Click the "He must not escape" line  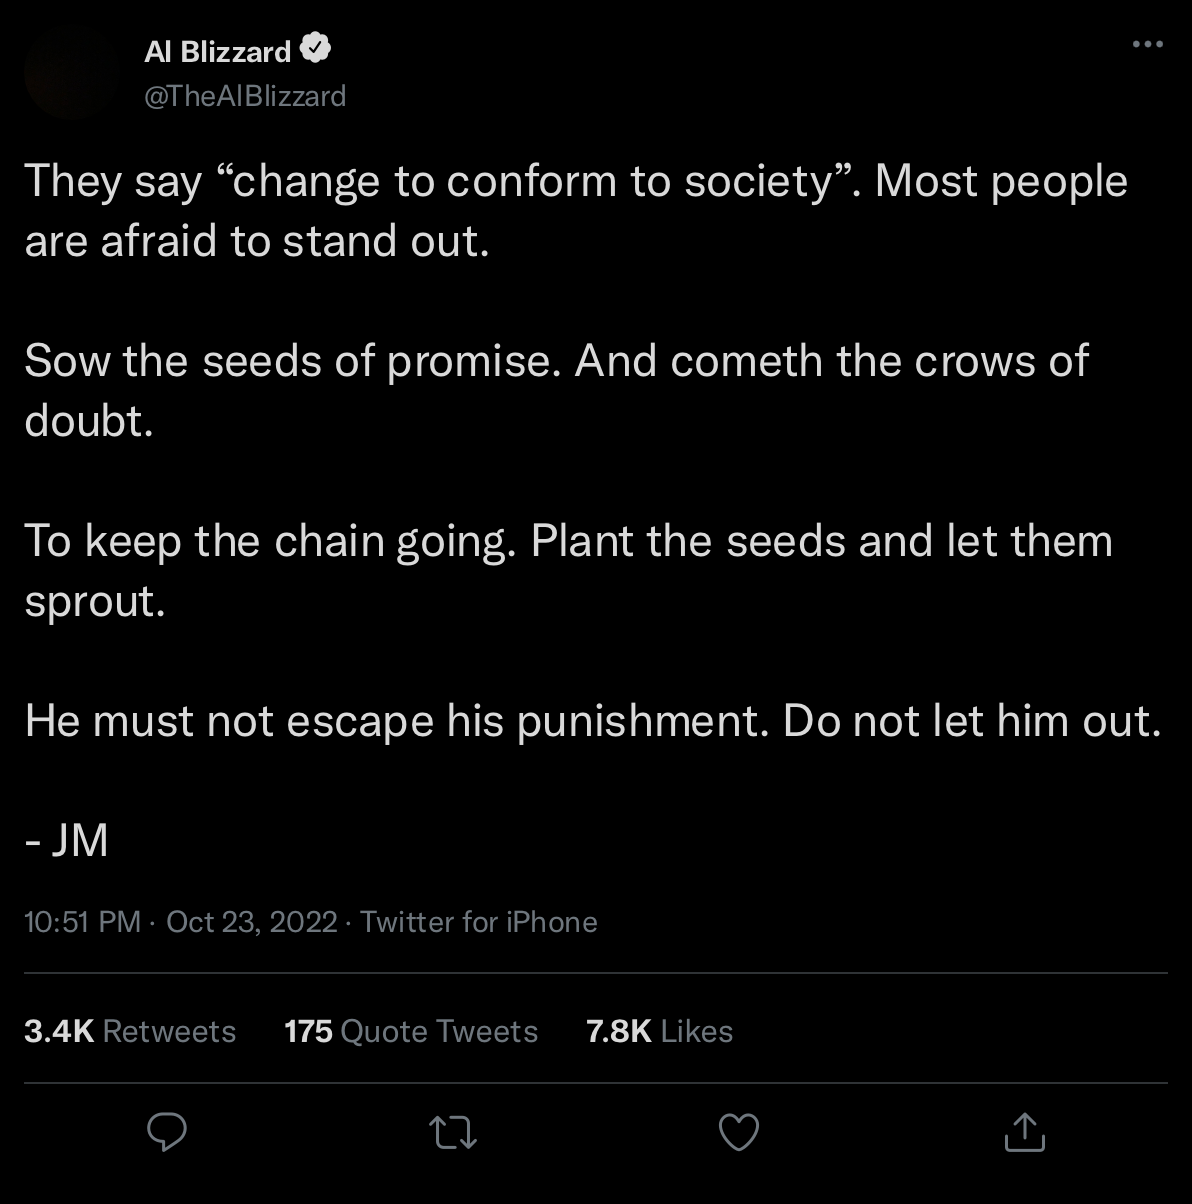pos(593,721)
